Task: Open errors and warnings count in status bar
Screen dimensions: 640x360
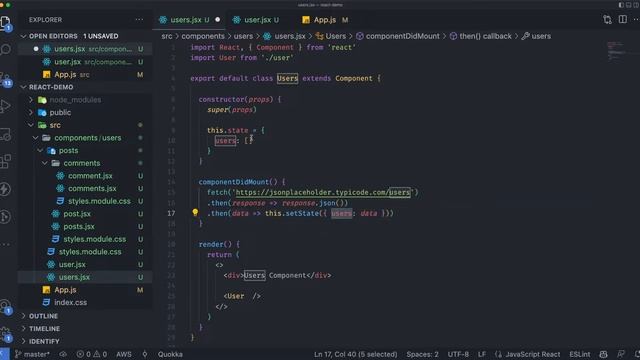Action: [91, 354]
